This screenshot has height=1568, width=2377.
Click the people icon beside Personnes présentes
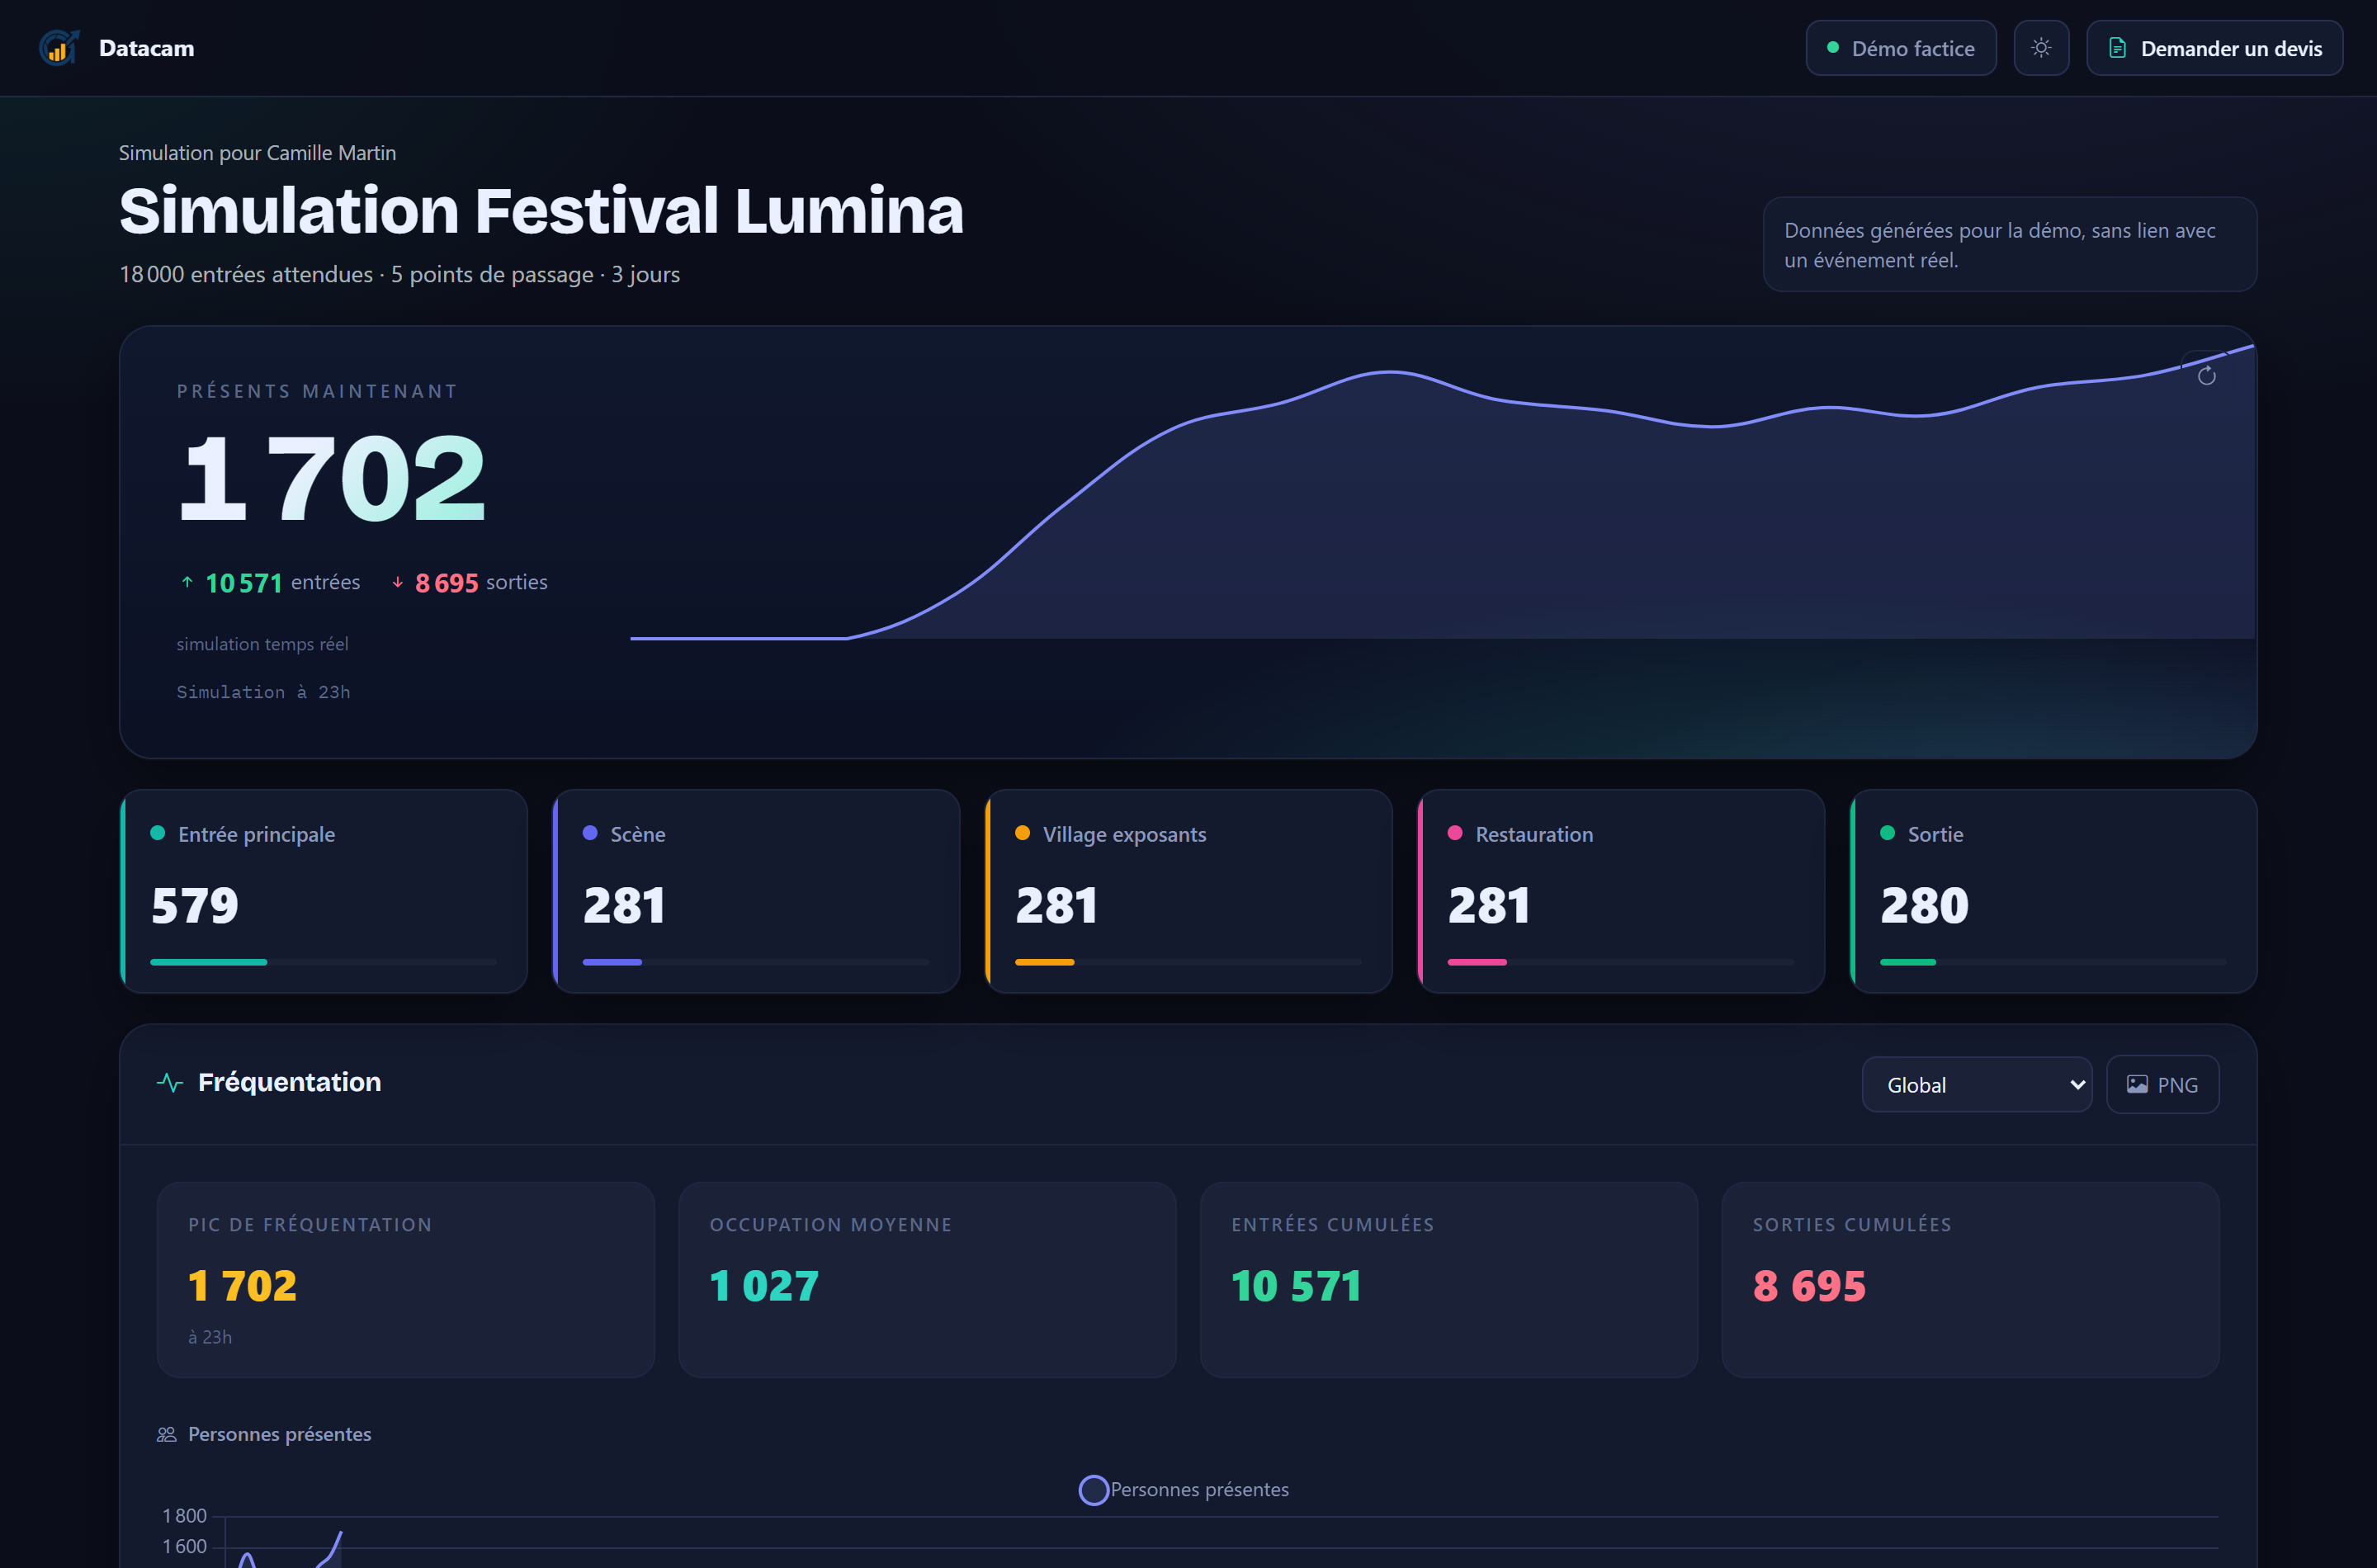[167, 1434]
